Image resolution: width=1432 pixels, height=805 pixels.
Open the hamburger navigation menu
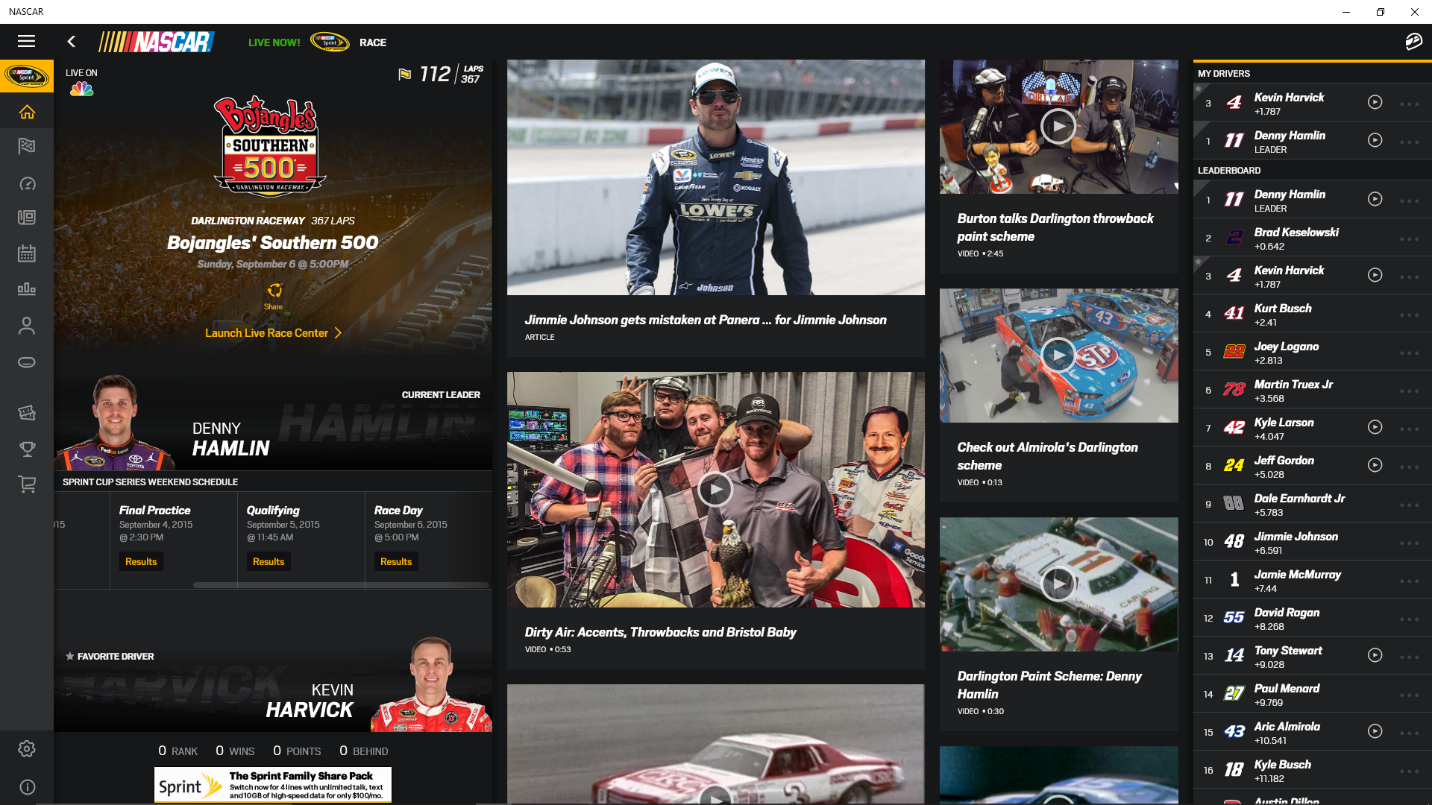pos(27,41)
